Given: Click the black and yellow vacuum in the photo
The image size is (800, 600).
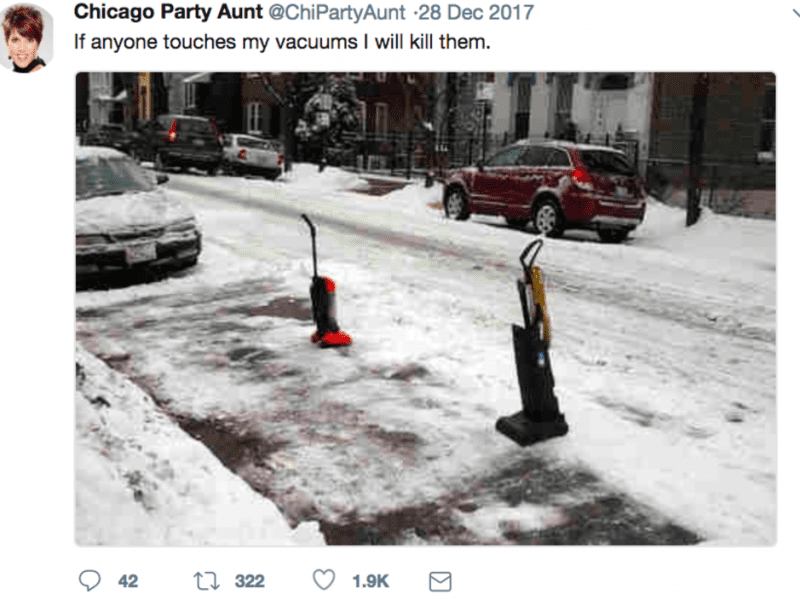Looking at the screenshot, I should [533, 343].
